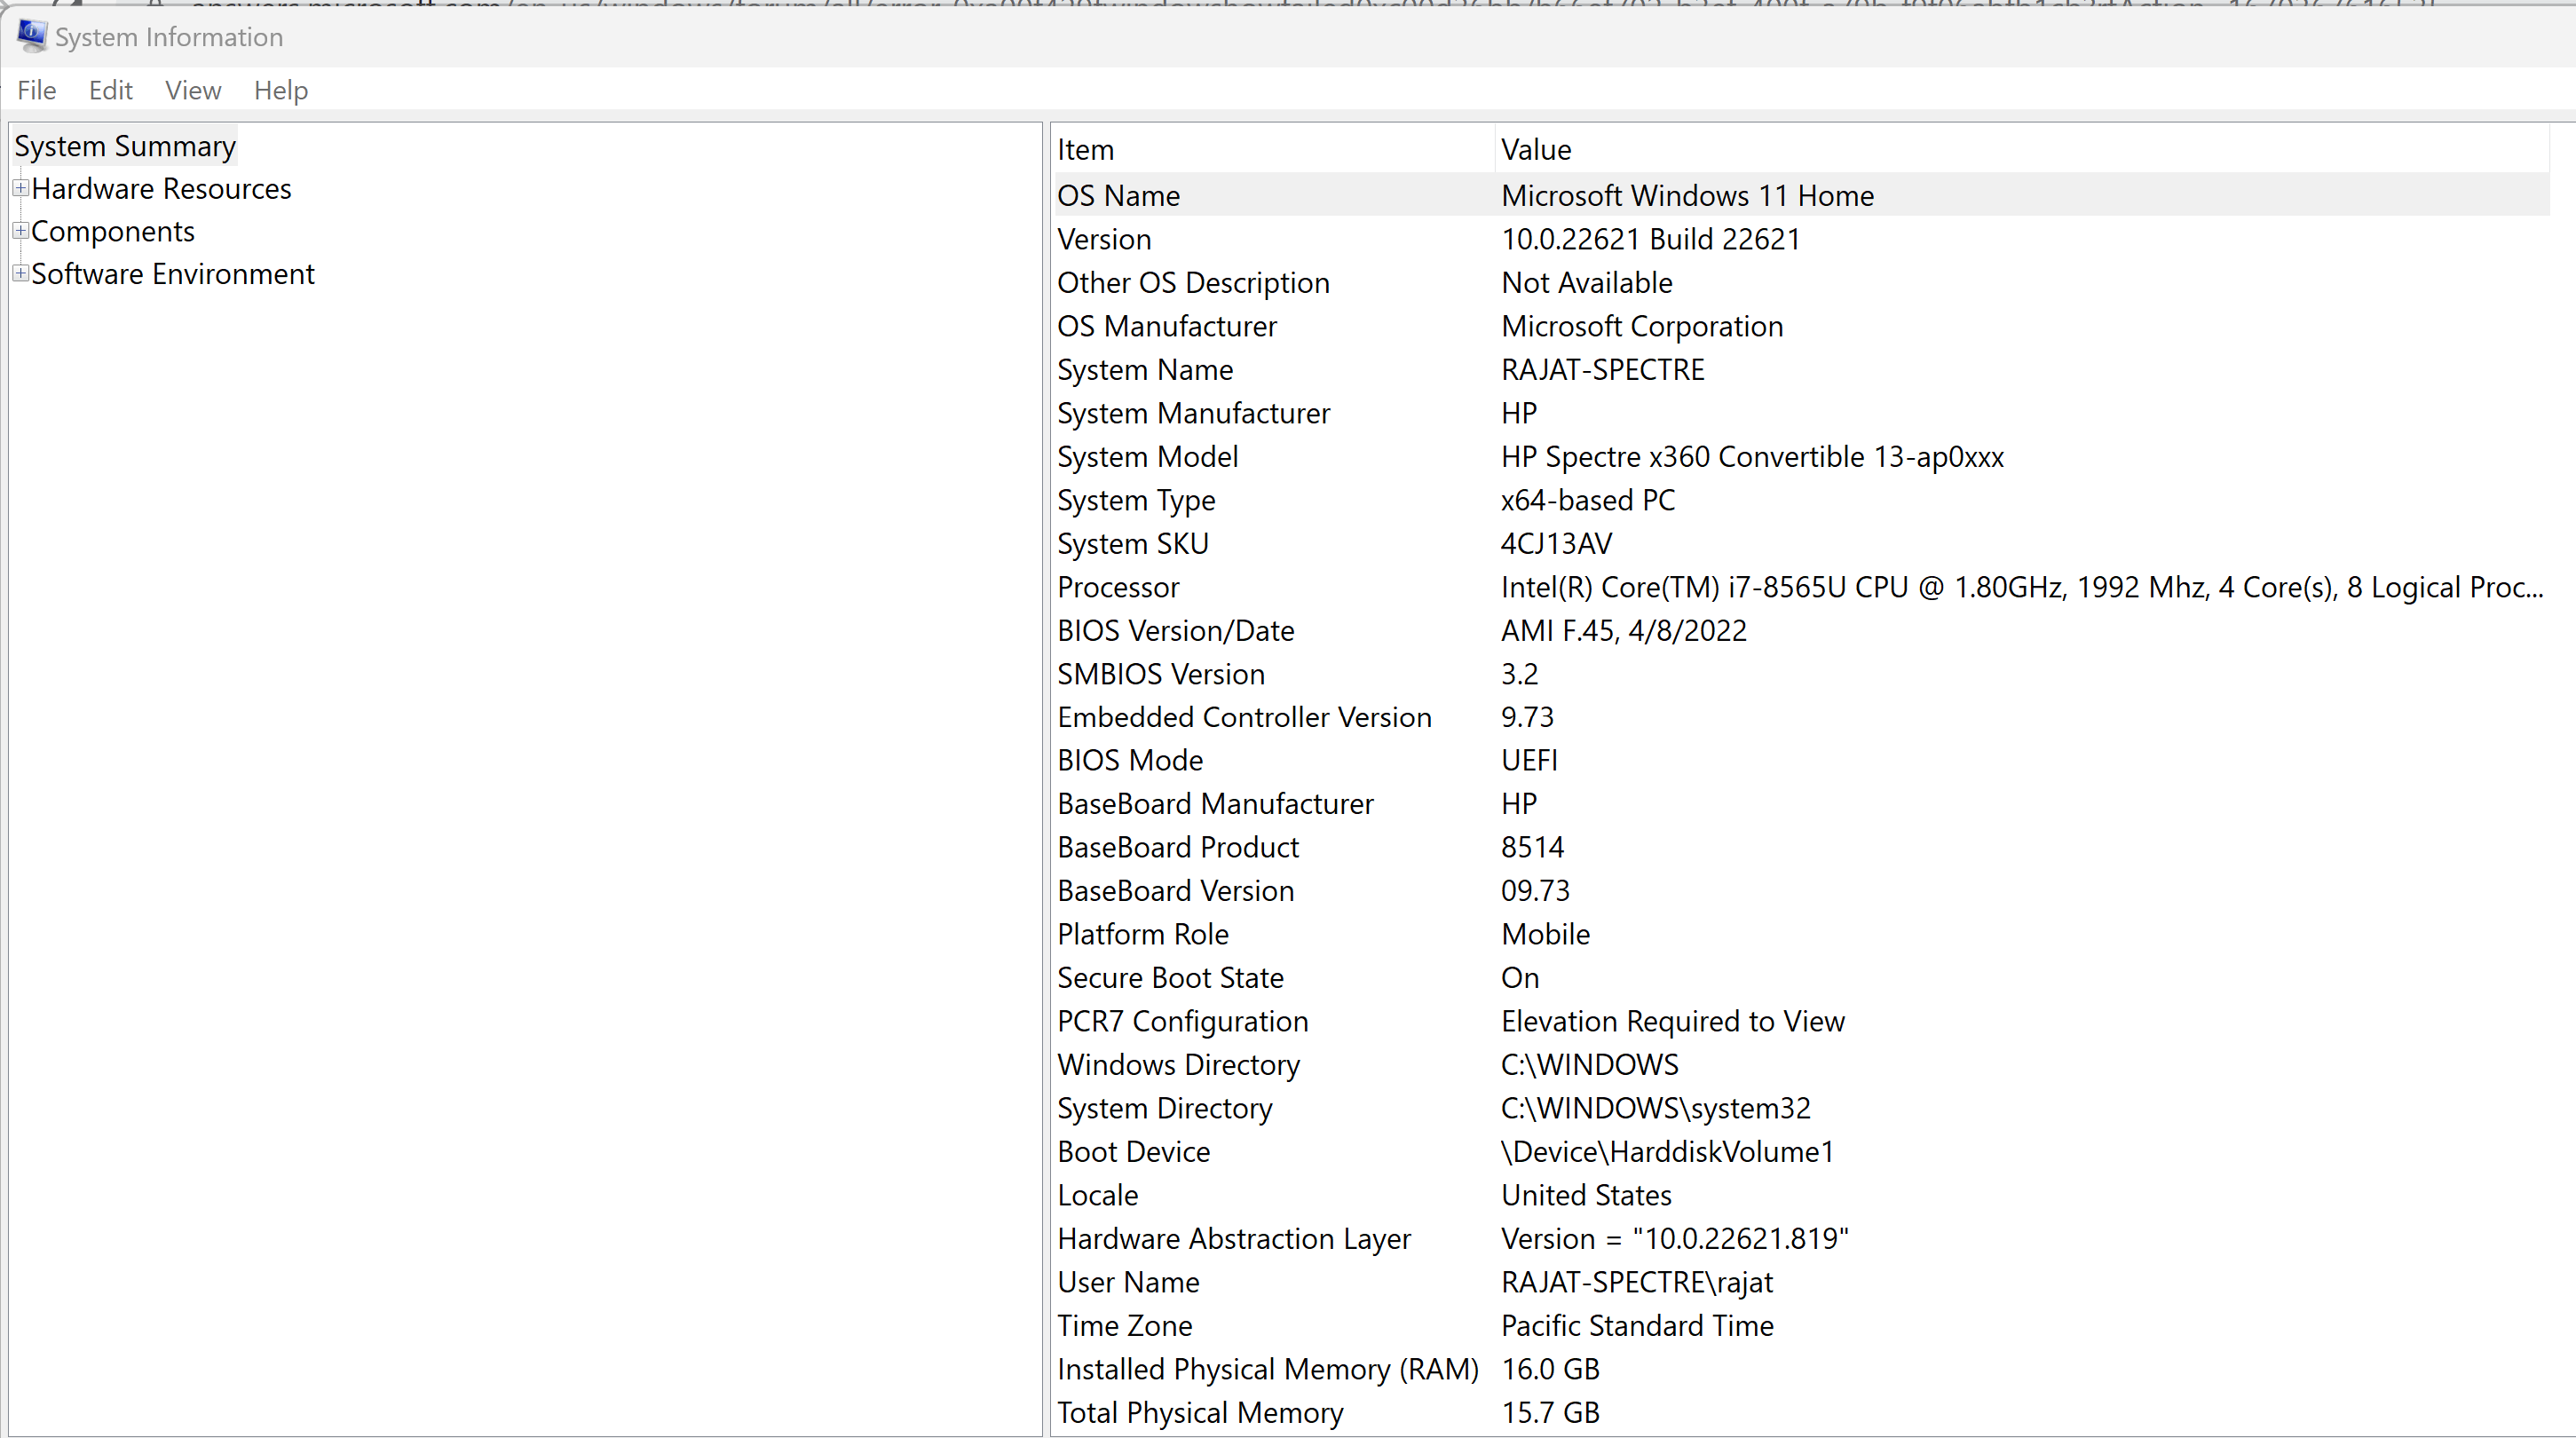Viewport: 2576px width, 1438px height.
Task: Select the System Type row
Action: click(x=1801, y=500)
